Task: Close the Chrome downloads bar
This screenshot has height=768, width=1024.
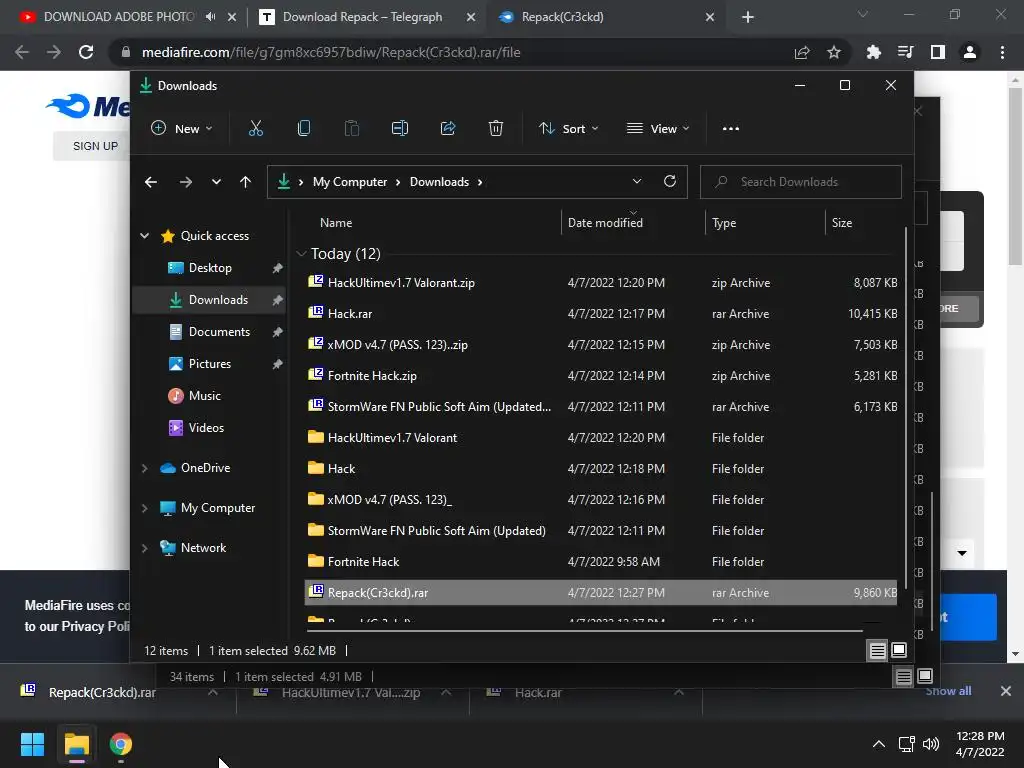Action: pyautogui.click(x=1006, y=691)
